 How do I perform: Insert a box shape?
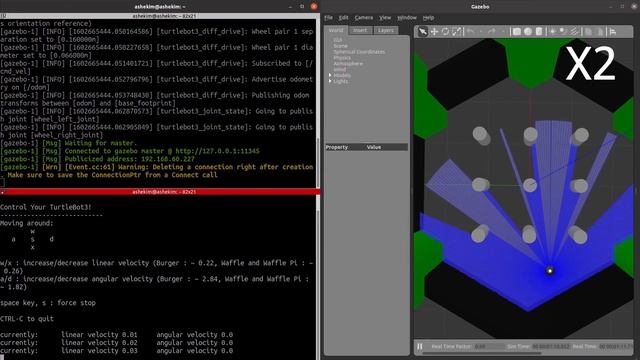tap(516, 31)
